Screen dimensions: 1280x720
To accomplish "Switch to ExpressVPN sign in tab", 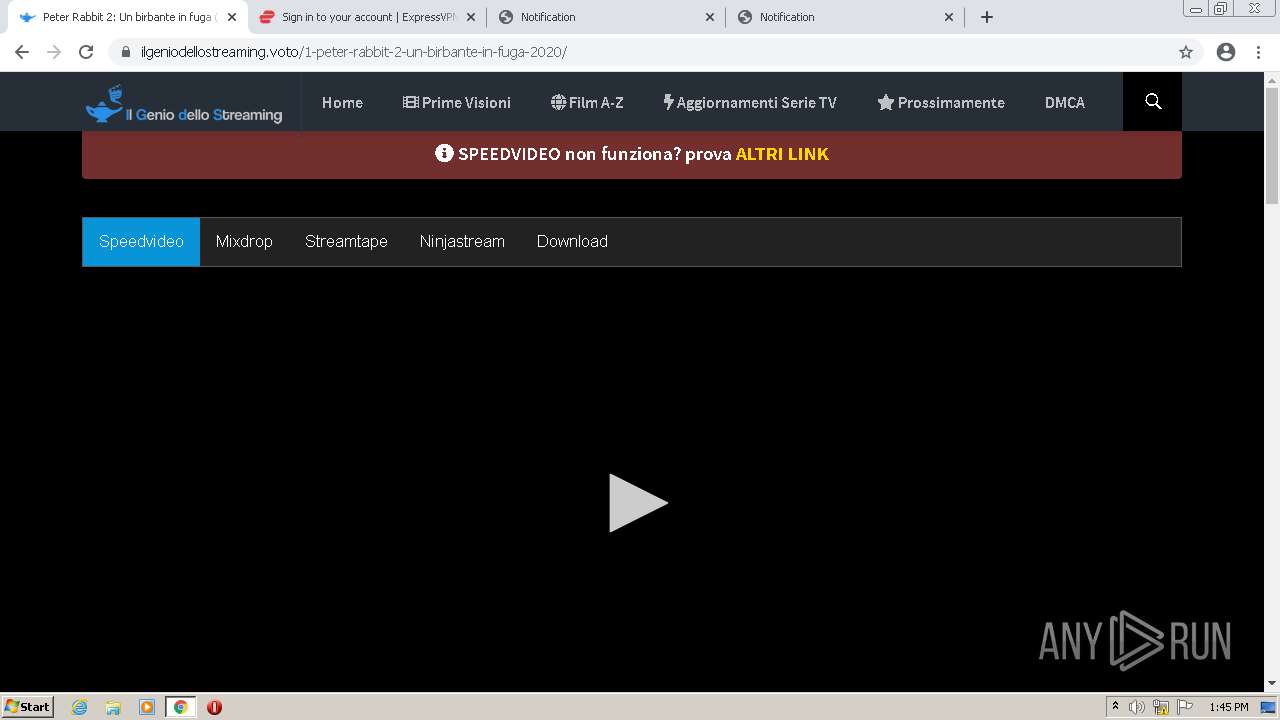I will (x=368, y=17).
